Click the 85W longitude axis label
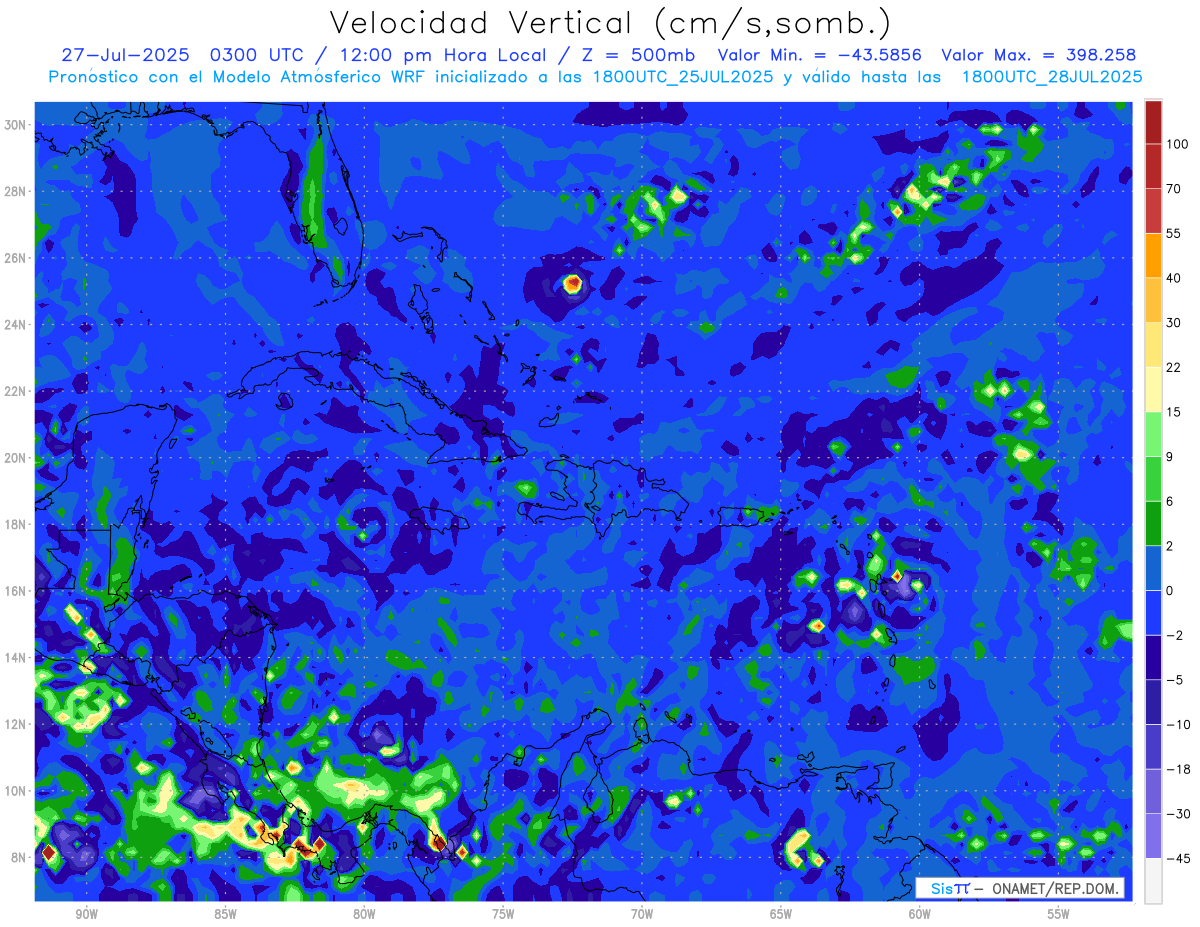Viewport: 1200px width, 927px height. pyautogui.click(x=225, y=914)
